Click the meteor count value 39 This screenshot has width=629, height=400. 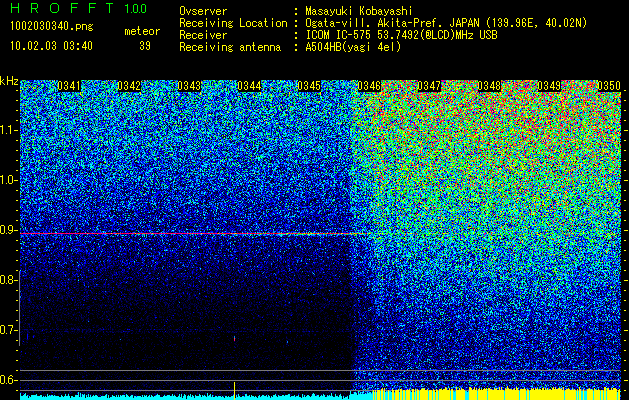coord(145,46)
